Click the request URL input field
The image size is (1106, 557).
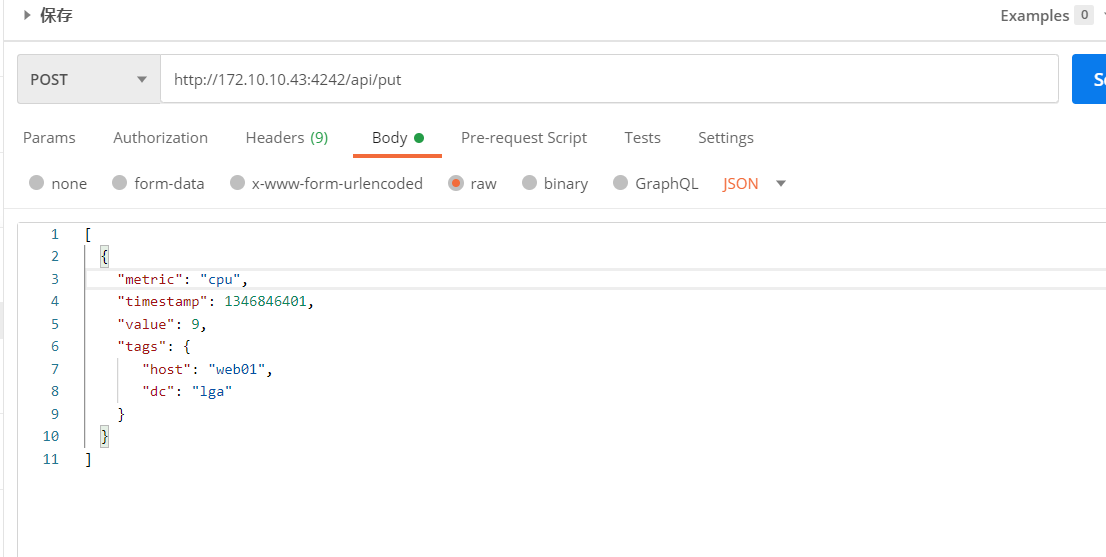(609, 80)
